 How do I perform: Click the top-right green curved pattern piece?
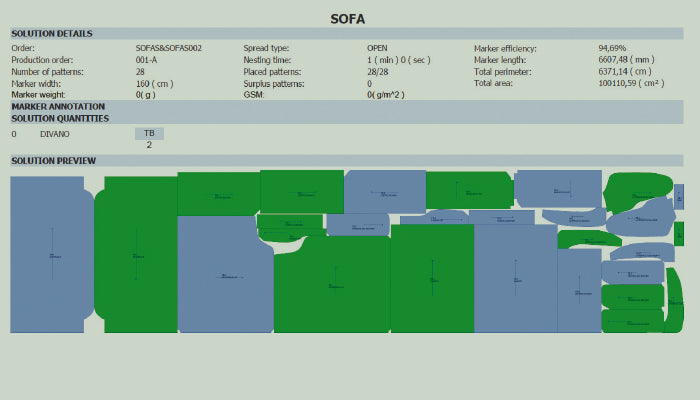click(638, 188)
